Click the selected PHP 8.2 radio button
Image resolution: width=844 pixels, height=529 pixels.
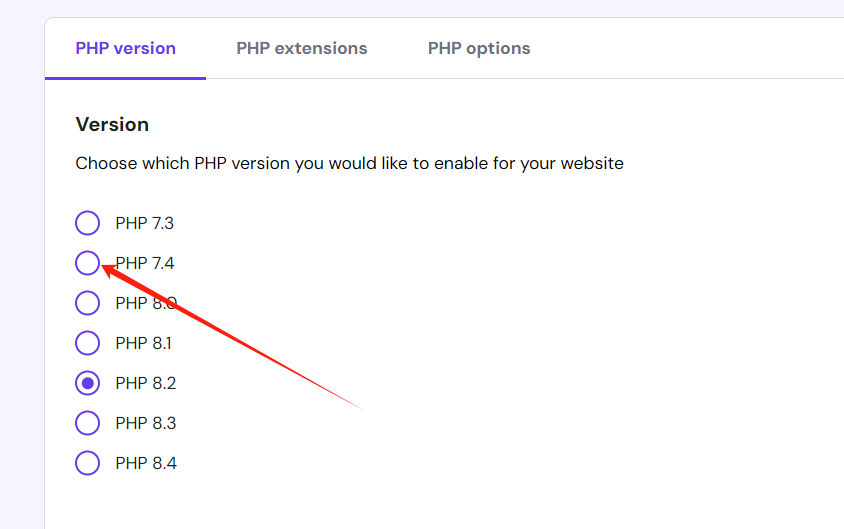tap(88, 383)
